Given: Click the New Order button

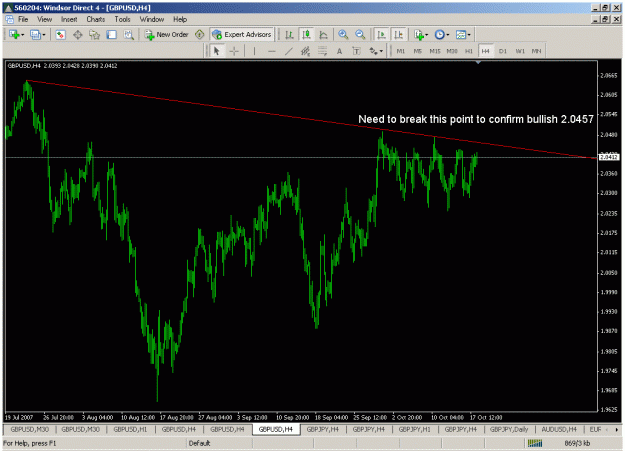Looking at the screenshot, I should (167, 35).
